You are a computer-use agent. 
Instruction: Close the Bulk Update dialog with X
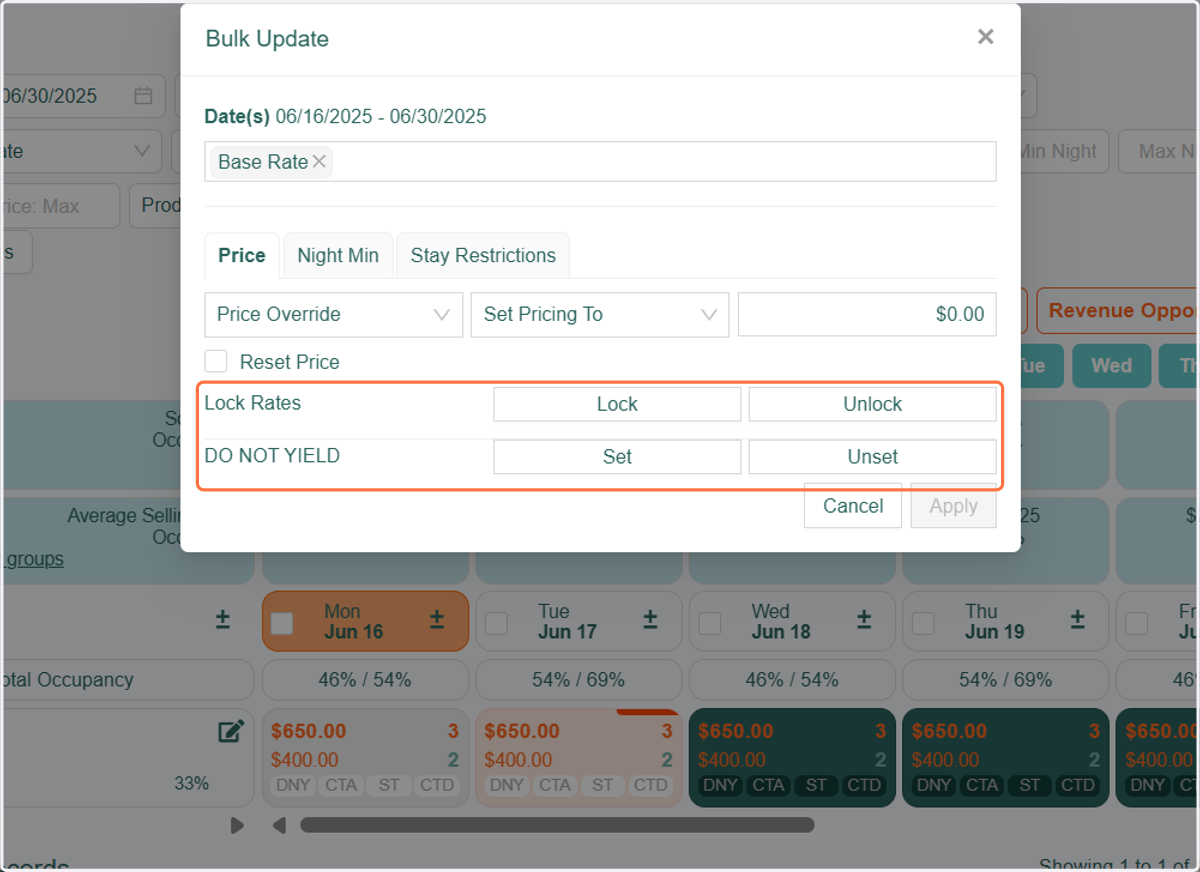coord(985,37)
